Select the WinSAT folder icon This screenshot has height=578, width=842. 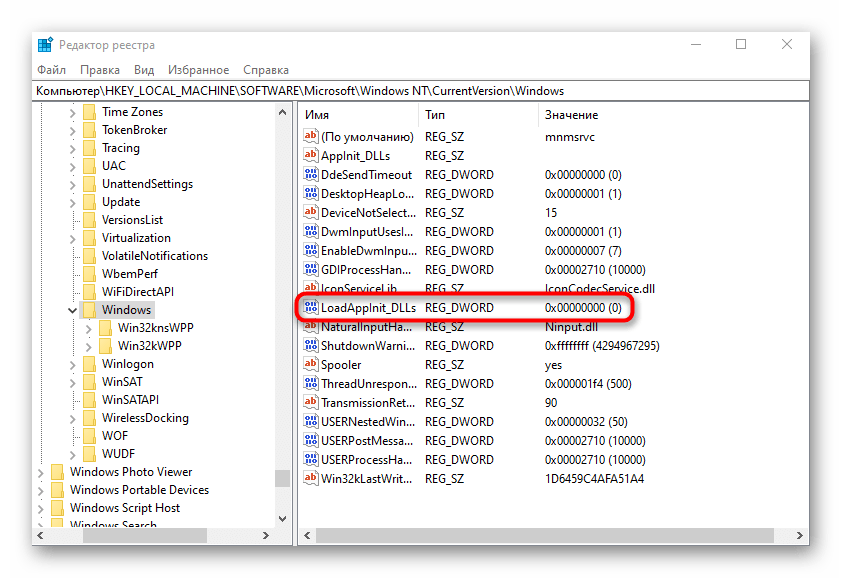pos(90,382)
